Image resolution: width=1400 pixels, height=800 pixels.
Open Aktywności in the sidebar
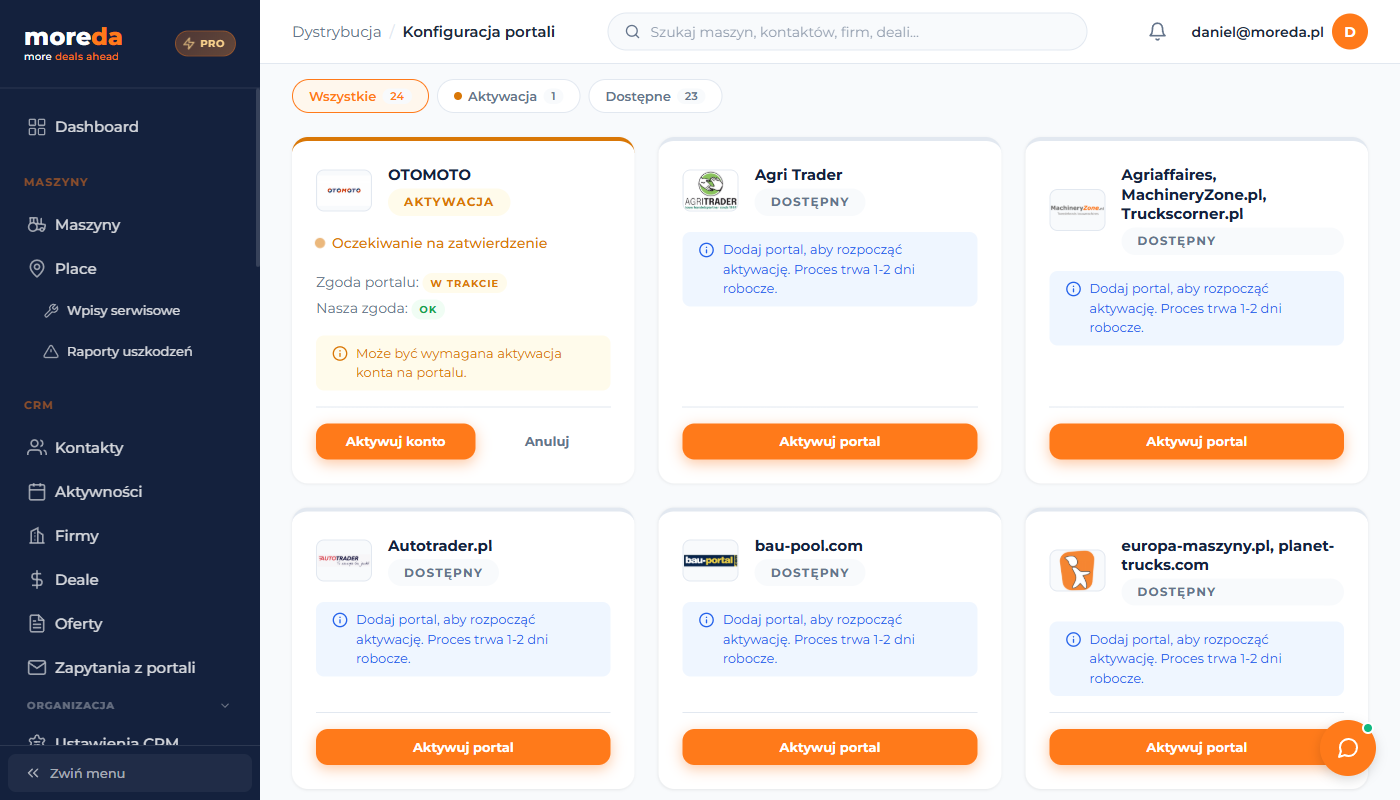point(98,492)
